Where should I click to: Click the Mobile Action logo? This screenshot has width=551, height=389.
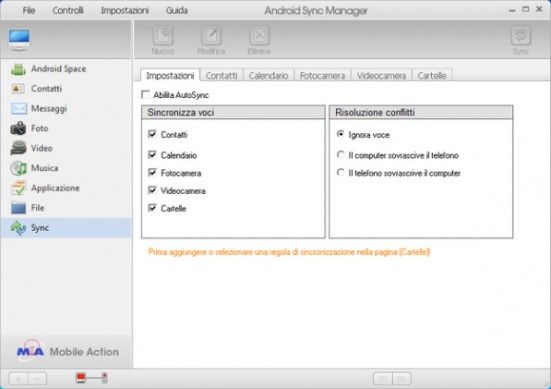click(68, 351)
